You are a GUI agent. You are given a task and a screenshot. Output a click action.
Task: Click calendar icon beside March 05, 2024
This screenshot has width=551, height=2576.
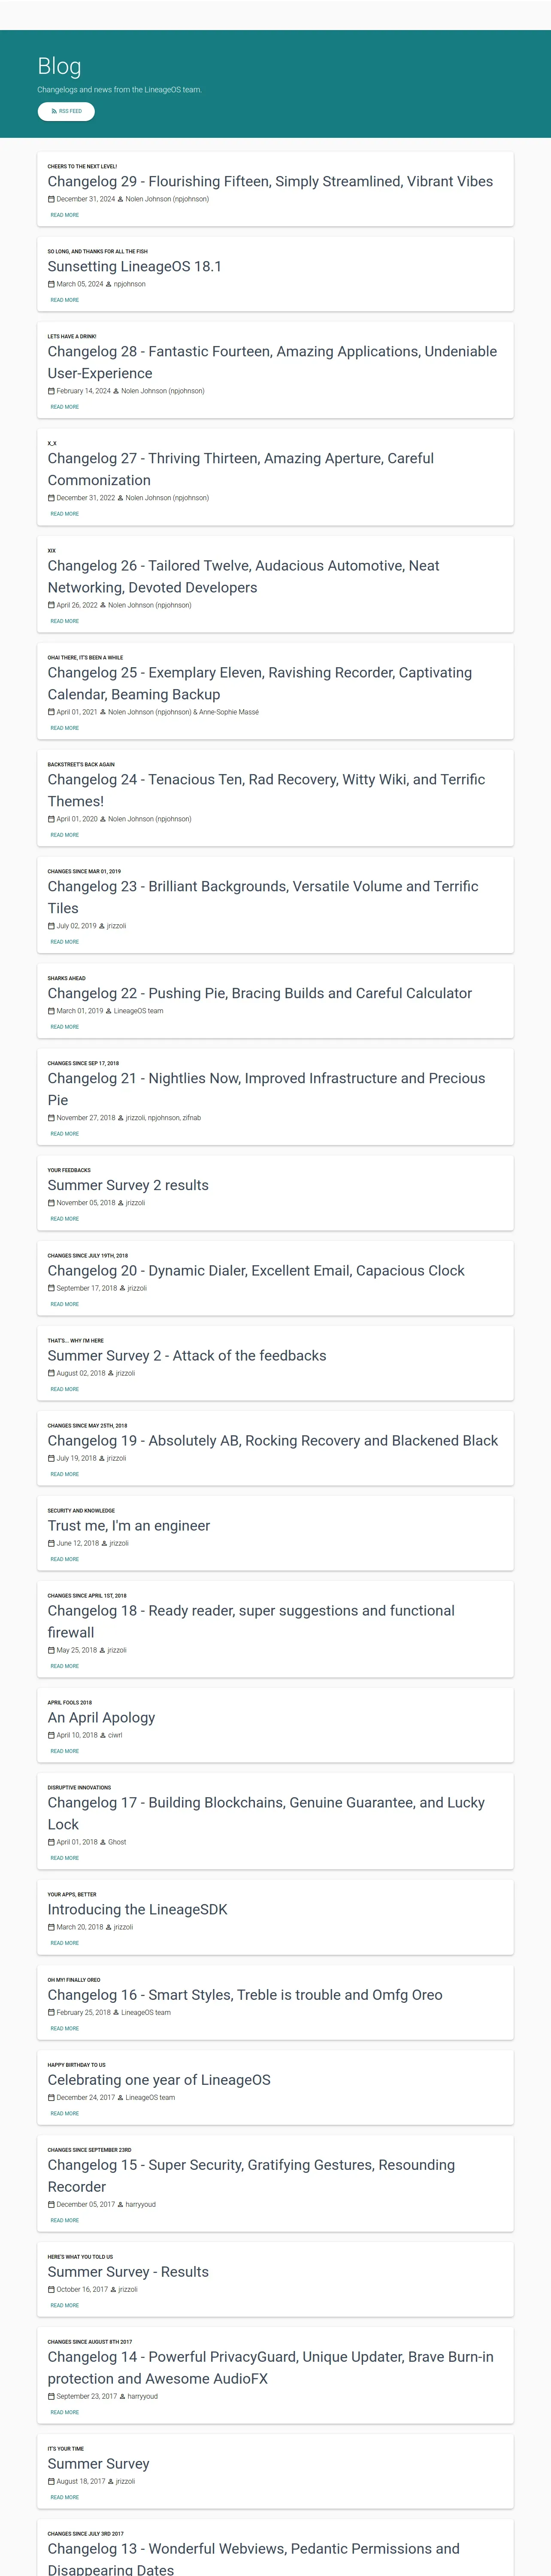tap(52, 284)
